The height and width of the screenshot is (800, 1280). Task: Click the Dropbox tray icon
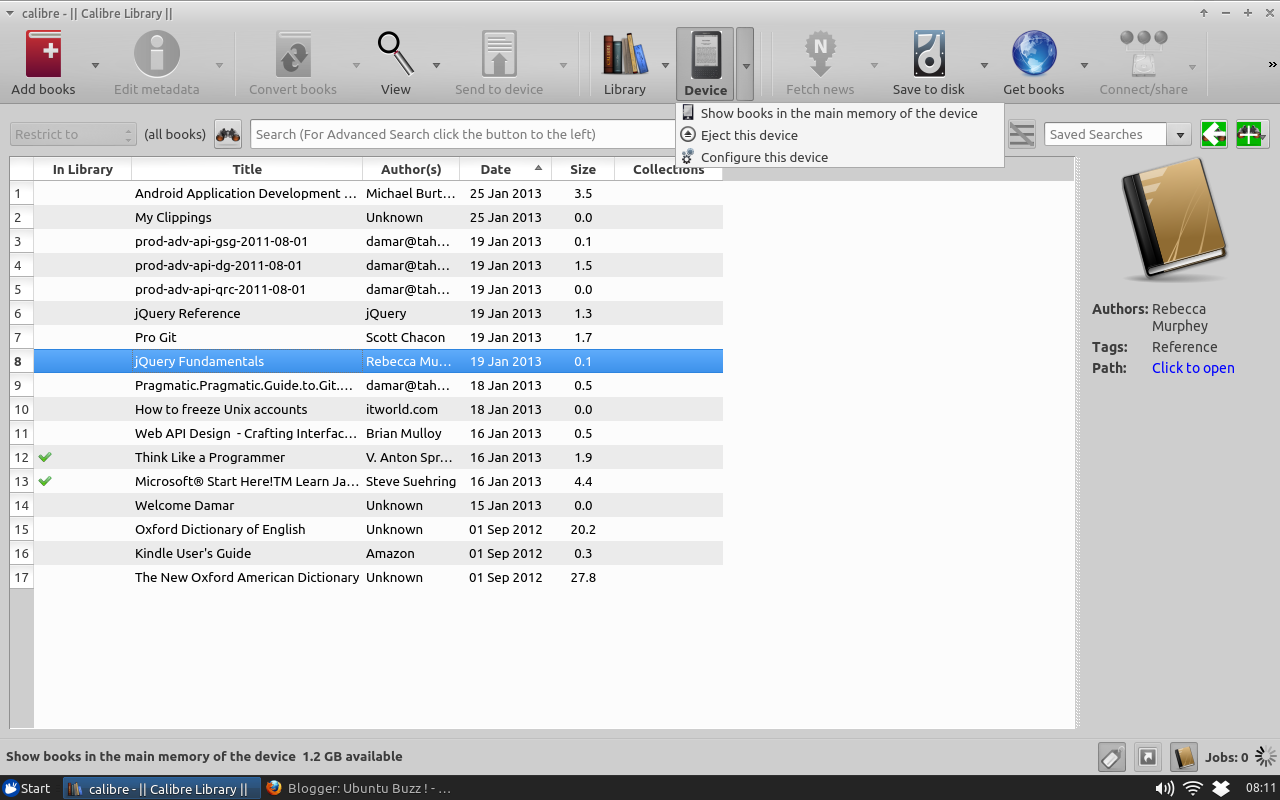[1220, 788]
